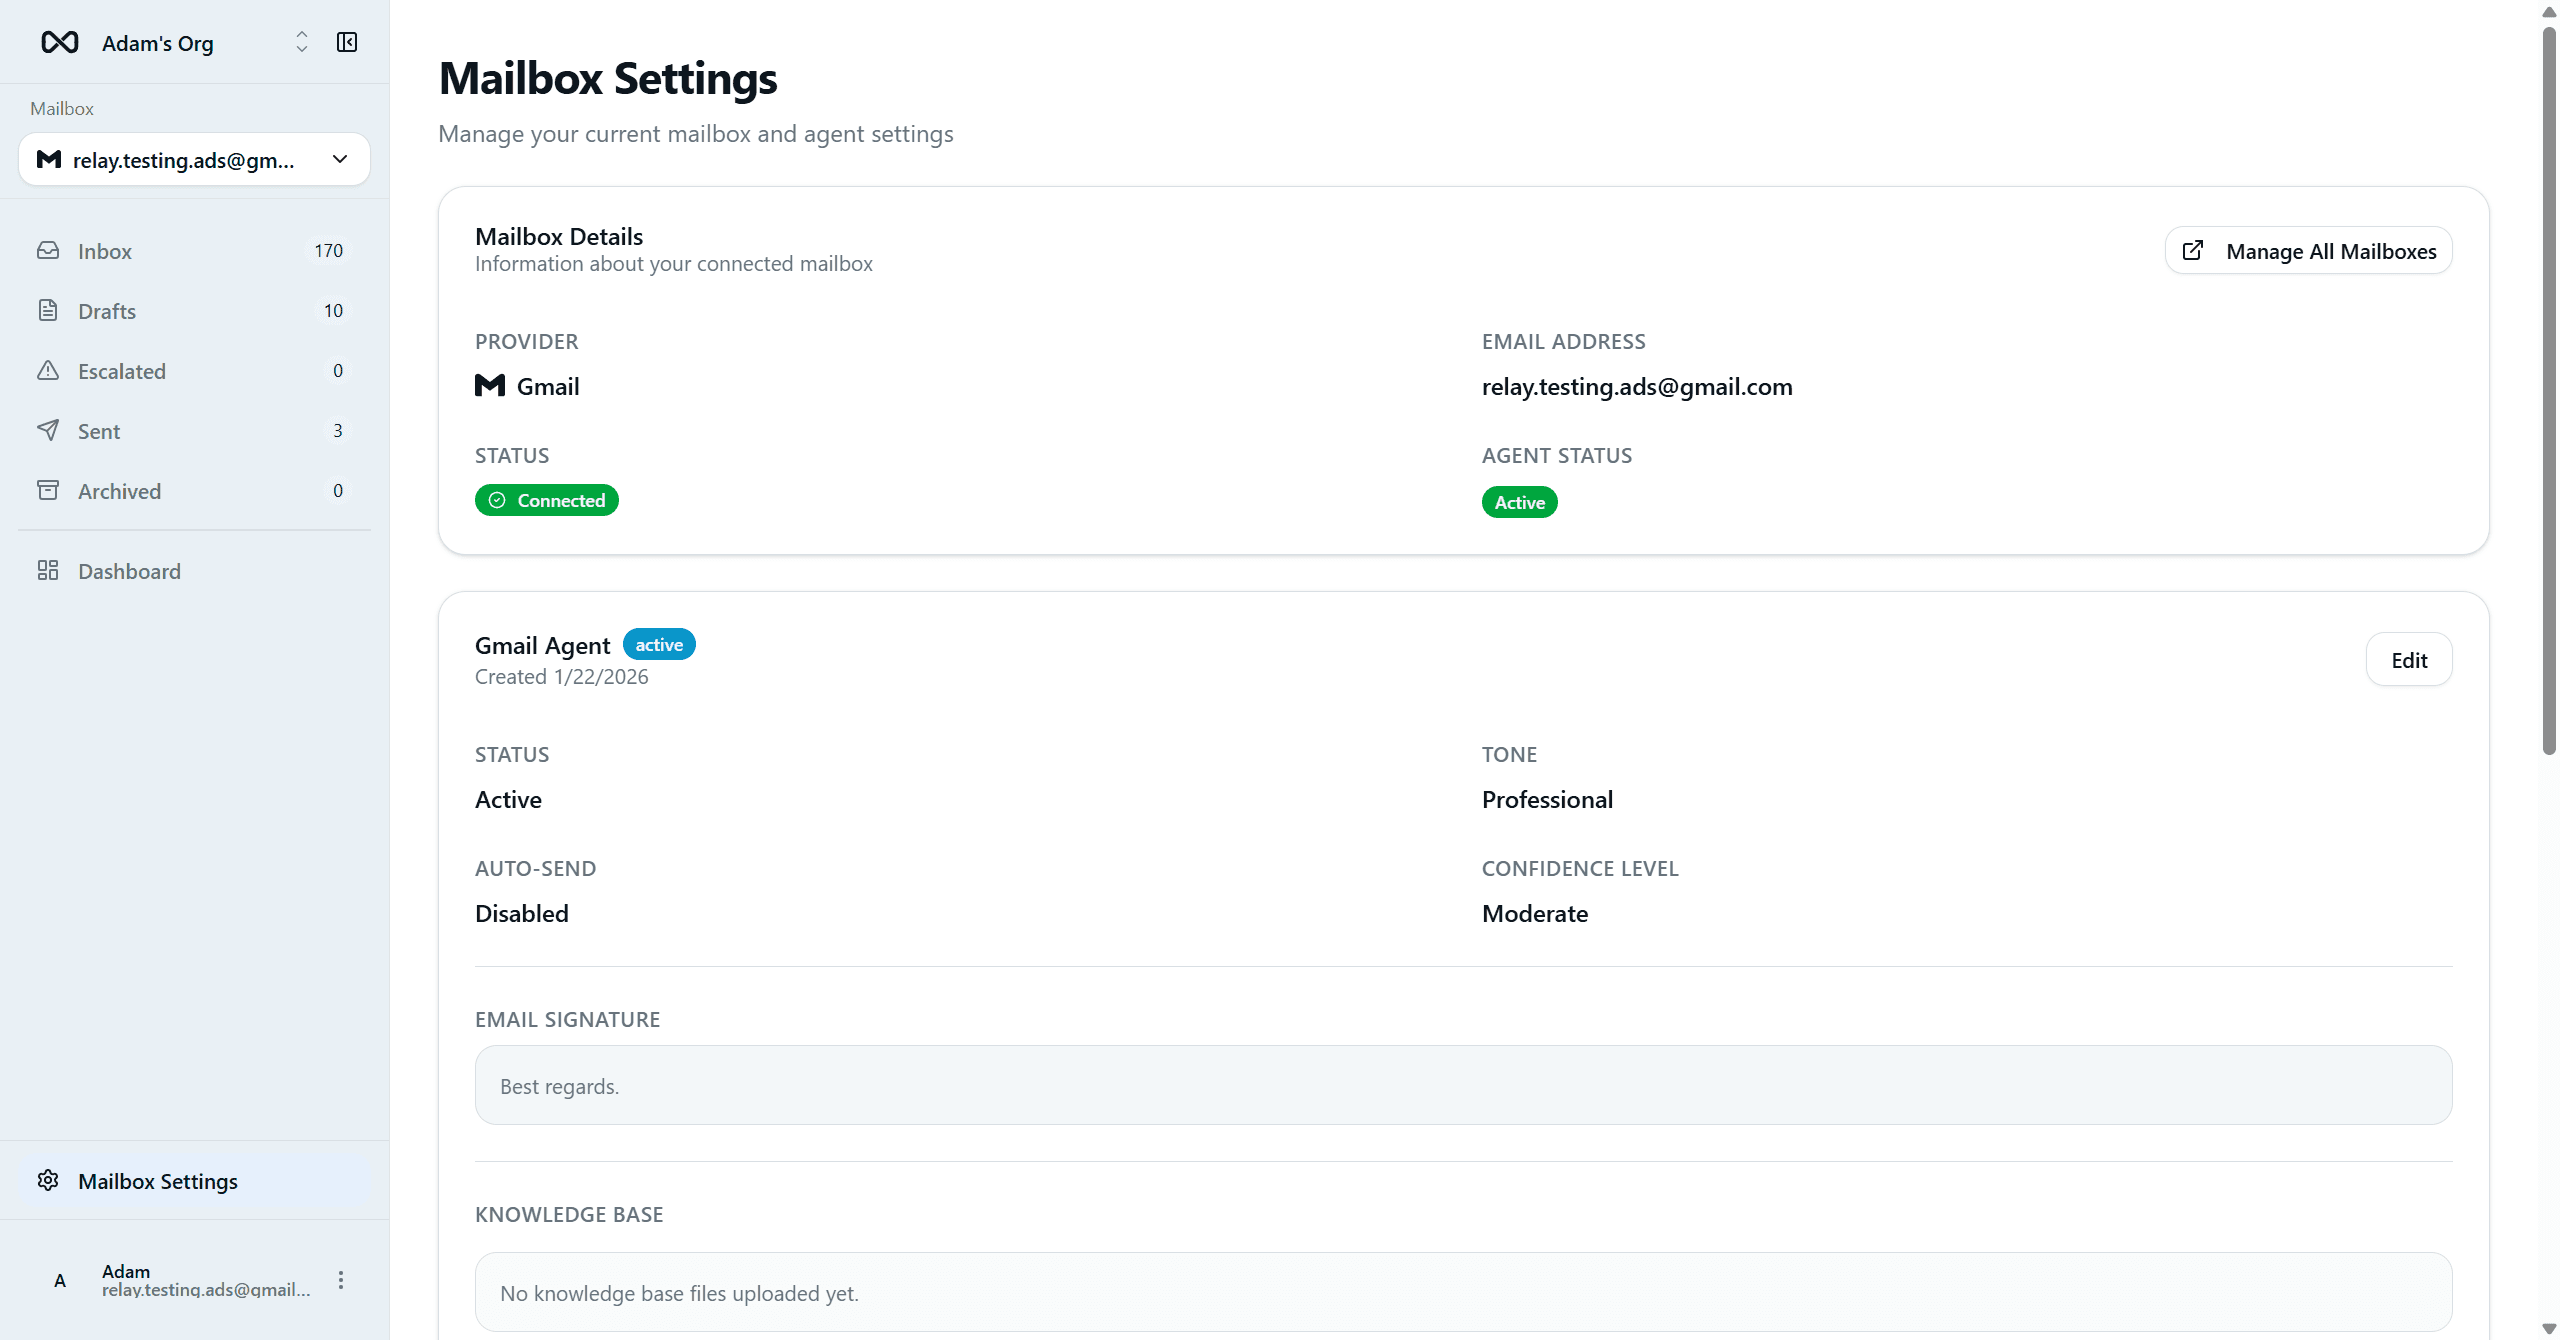2560x1340 pixels.
Task: Collapse the sidebar panel icon
Action: [x=347, y=42]
